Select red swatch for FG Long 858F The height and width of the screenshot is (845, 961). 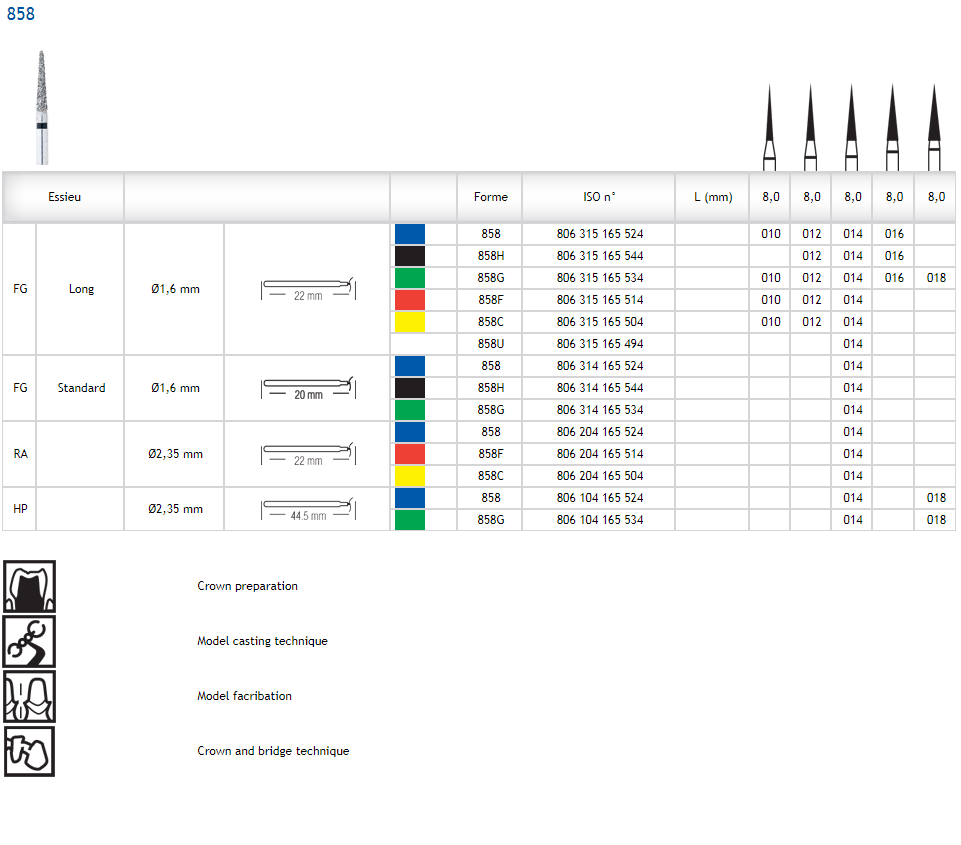pos(410,300)
